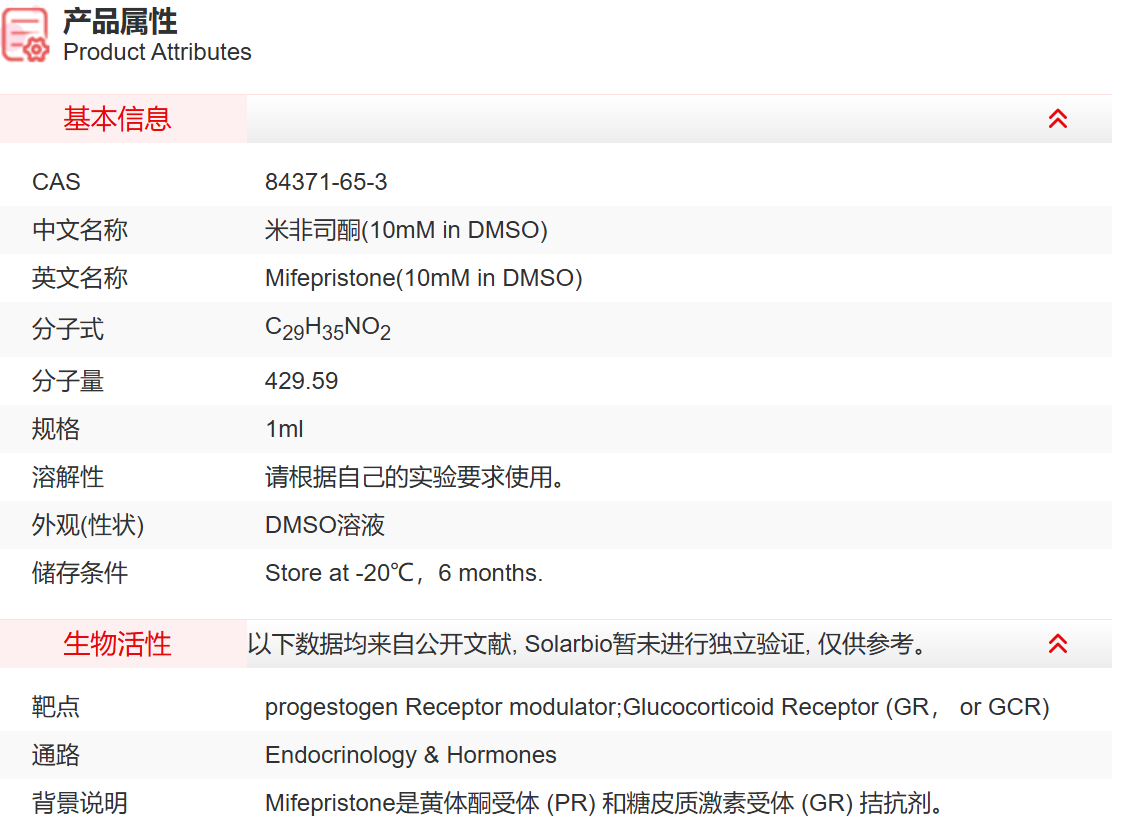Click the Product Attributes subtitle text
This screenshot has height=838, width=1127.
[x=157, y=52]
